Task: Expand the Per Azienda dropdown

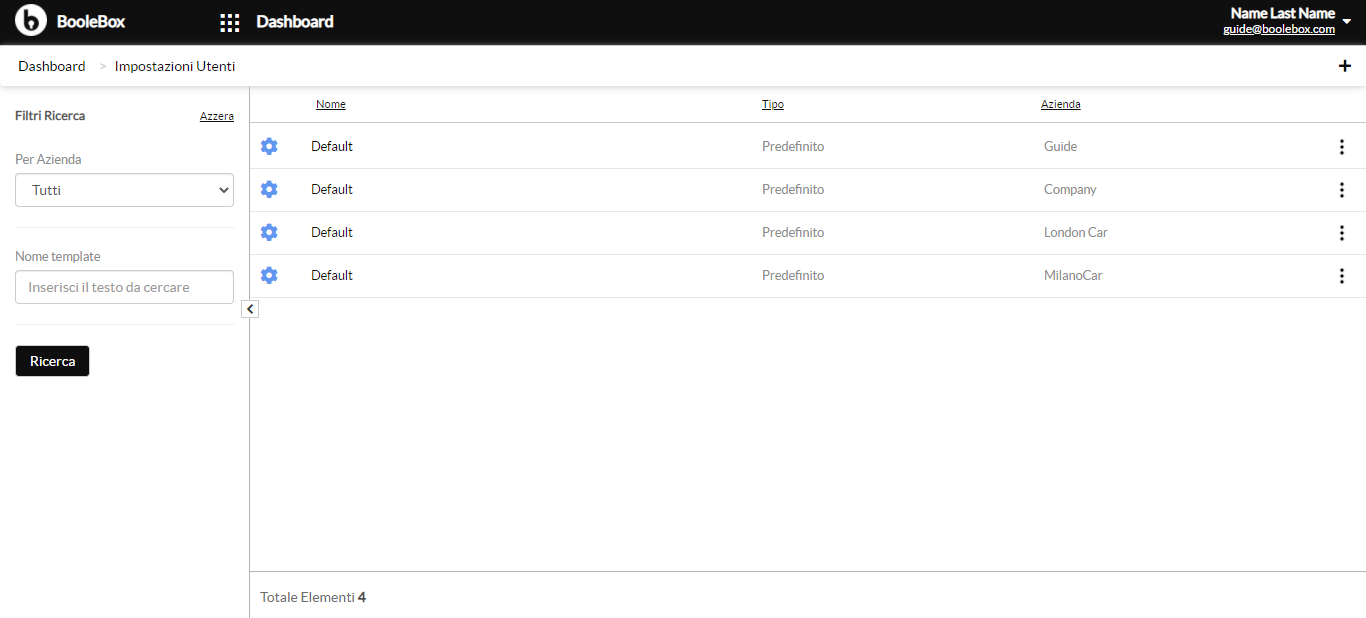Action: point(124,190)
